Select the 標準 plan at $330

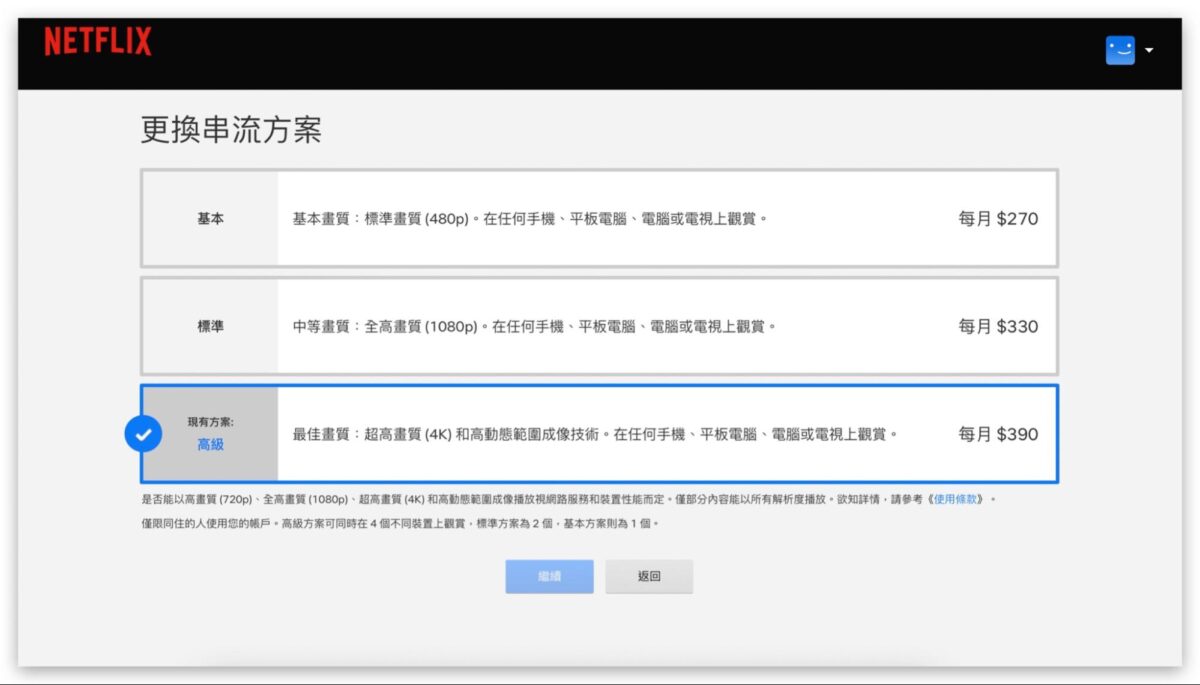[599, 326]
